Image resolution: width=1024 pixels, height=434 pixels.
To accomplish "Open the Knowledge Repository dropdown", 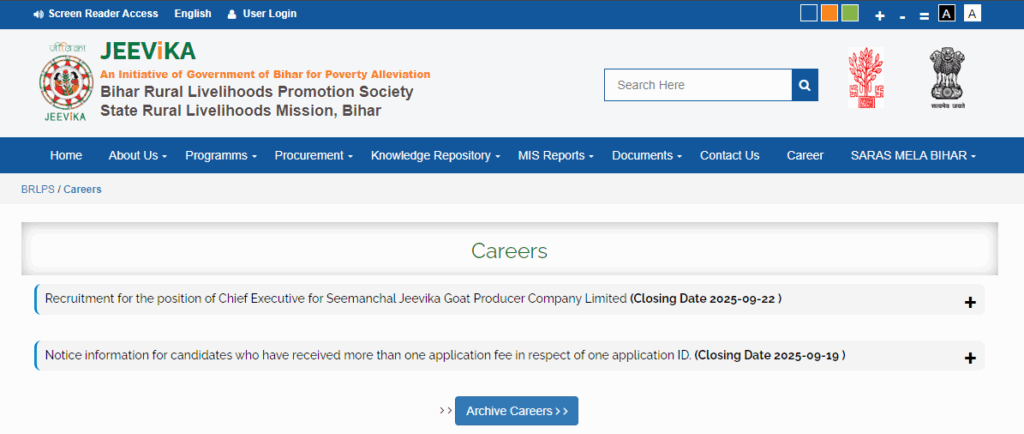I will [x=436, y=156].
